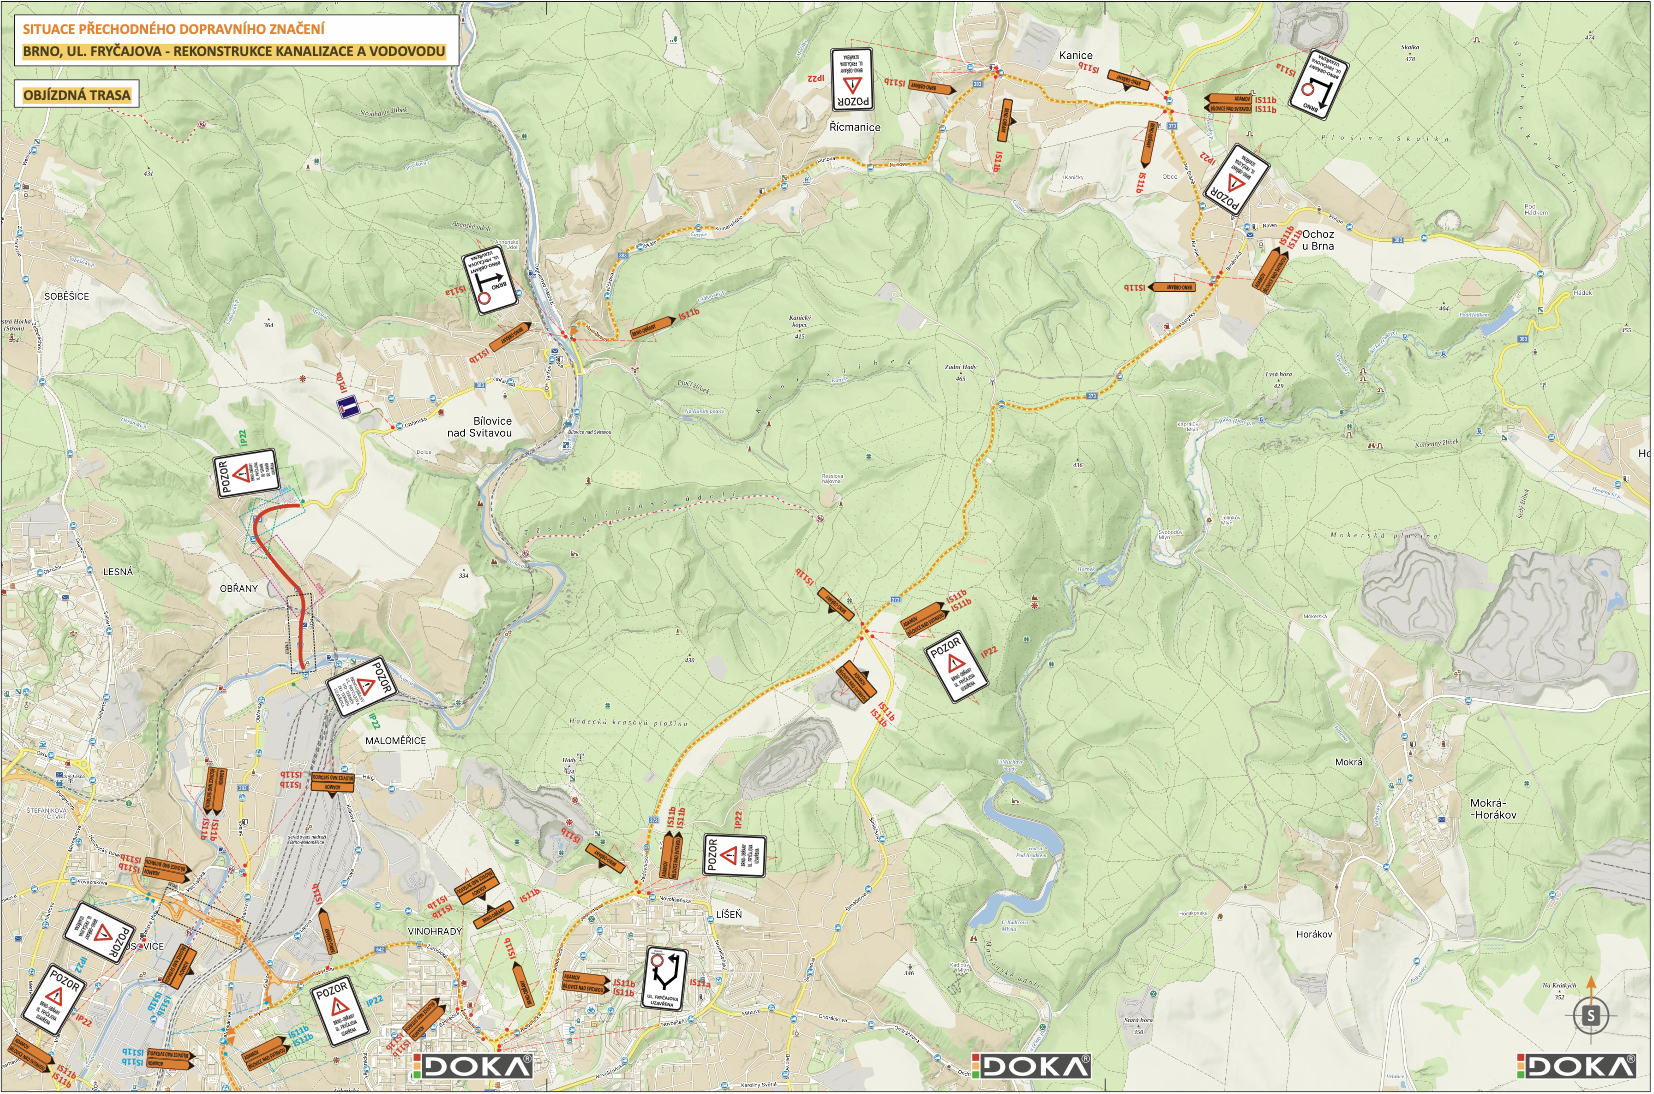This screenshot has width=1654, height=1094.
Task: Click the title text about Fryčajova reconstruction
Action: click(234, 51)
